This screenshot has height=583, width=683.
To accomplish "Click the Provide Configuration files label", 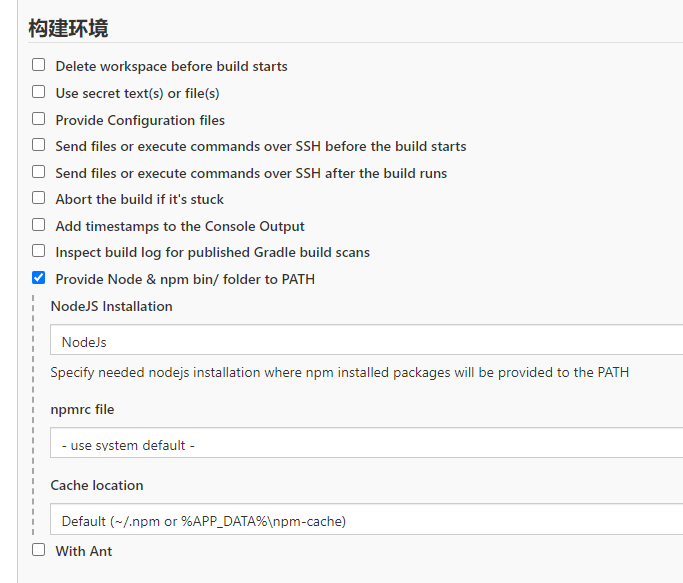I will tap(140, 120).
